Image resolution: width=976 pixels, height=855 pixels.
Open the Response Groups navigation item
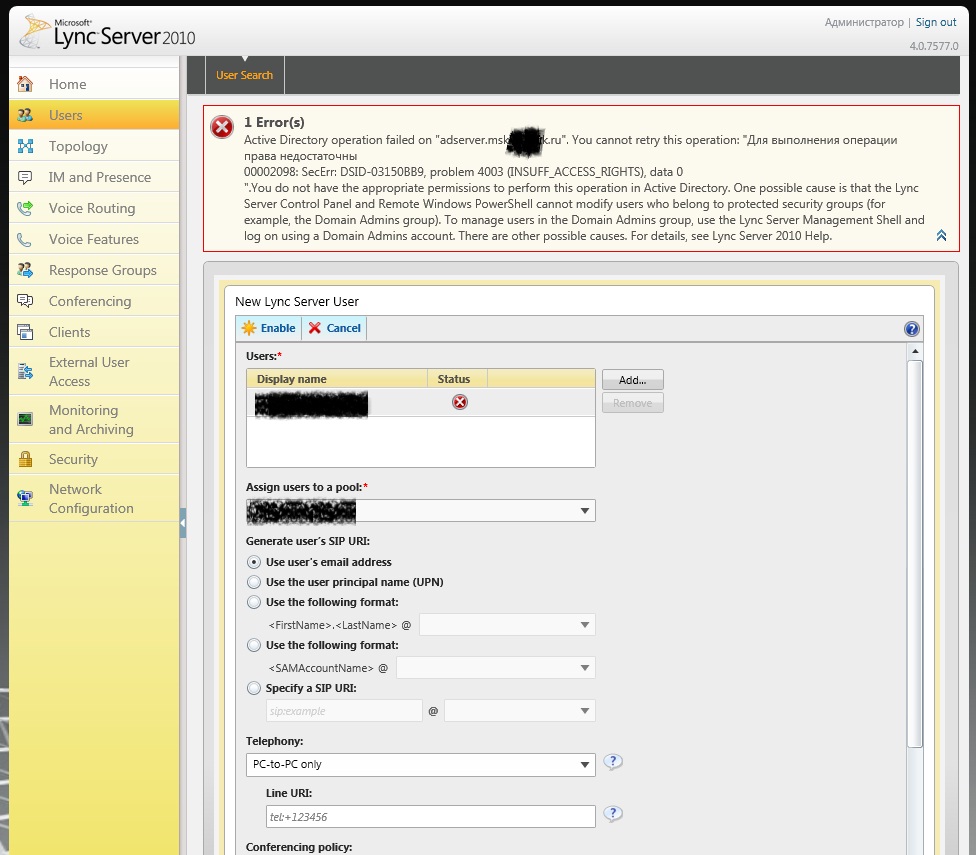(x=94, y=270)
